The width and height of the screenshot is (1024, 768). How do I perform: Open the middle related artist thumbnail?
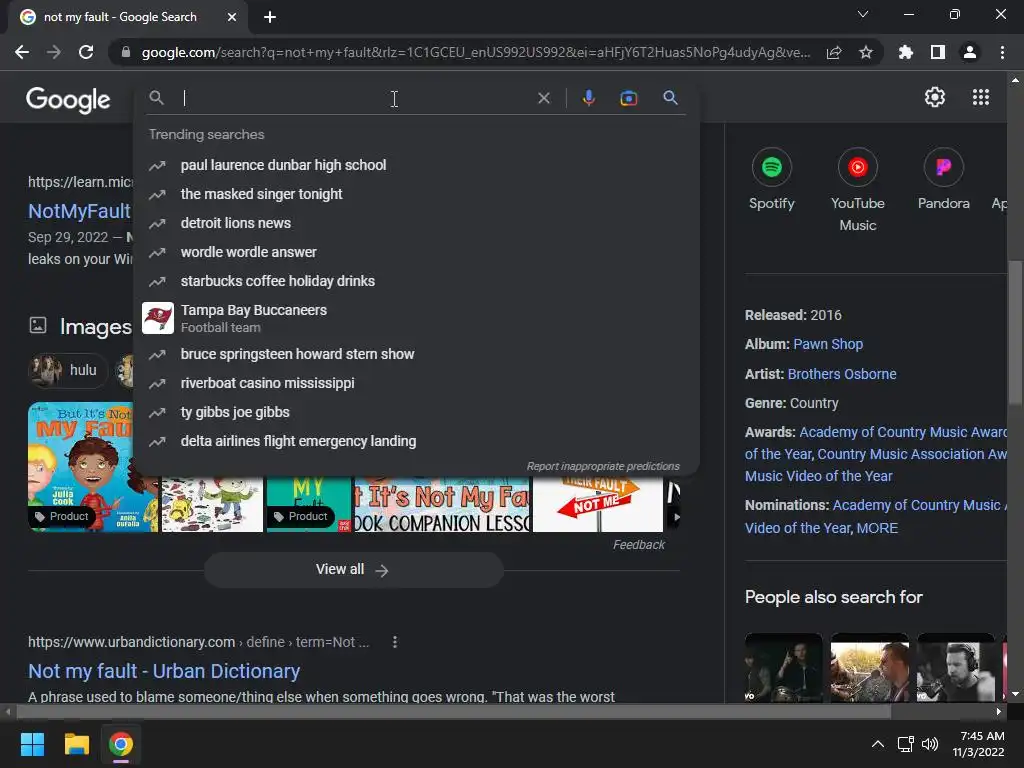[x=869, y=667]
